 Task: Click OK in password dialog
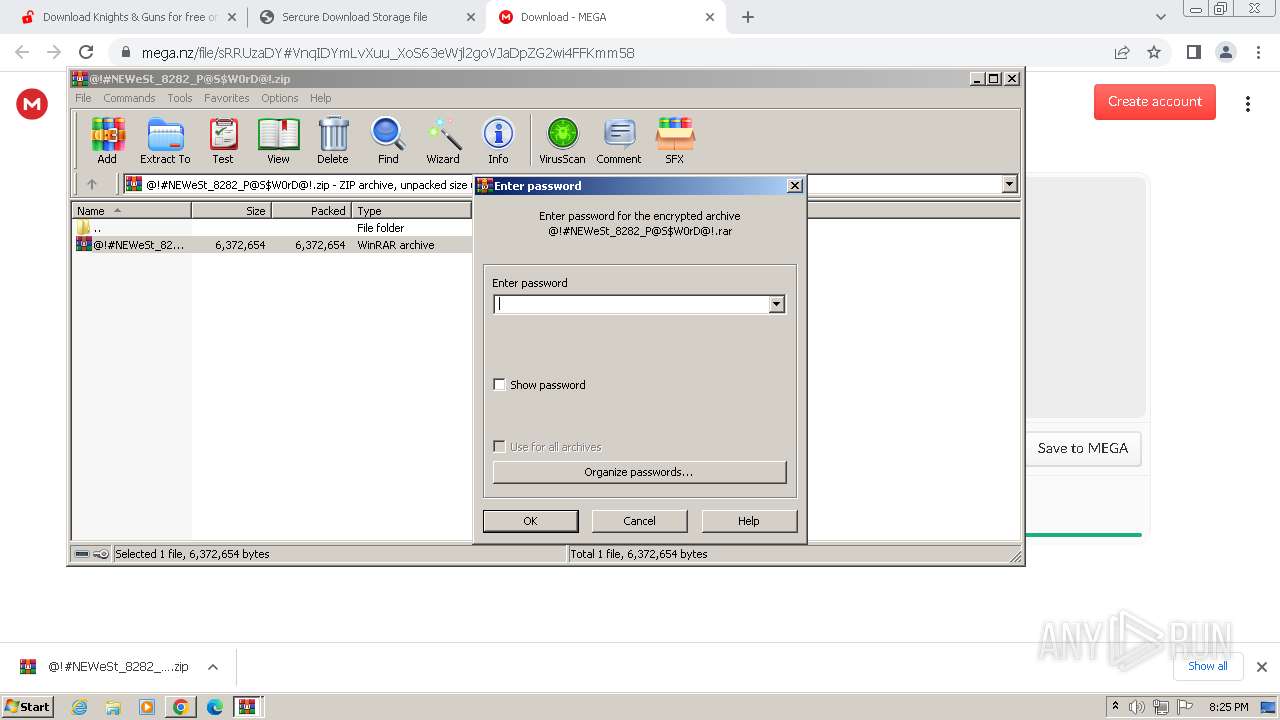(x=530, y=521)
